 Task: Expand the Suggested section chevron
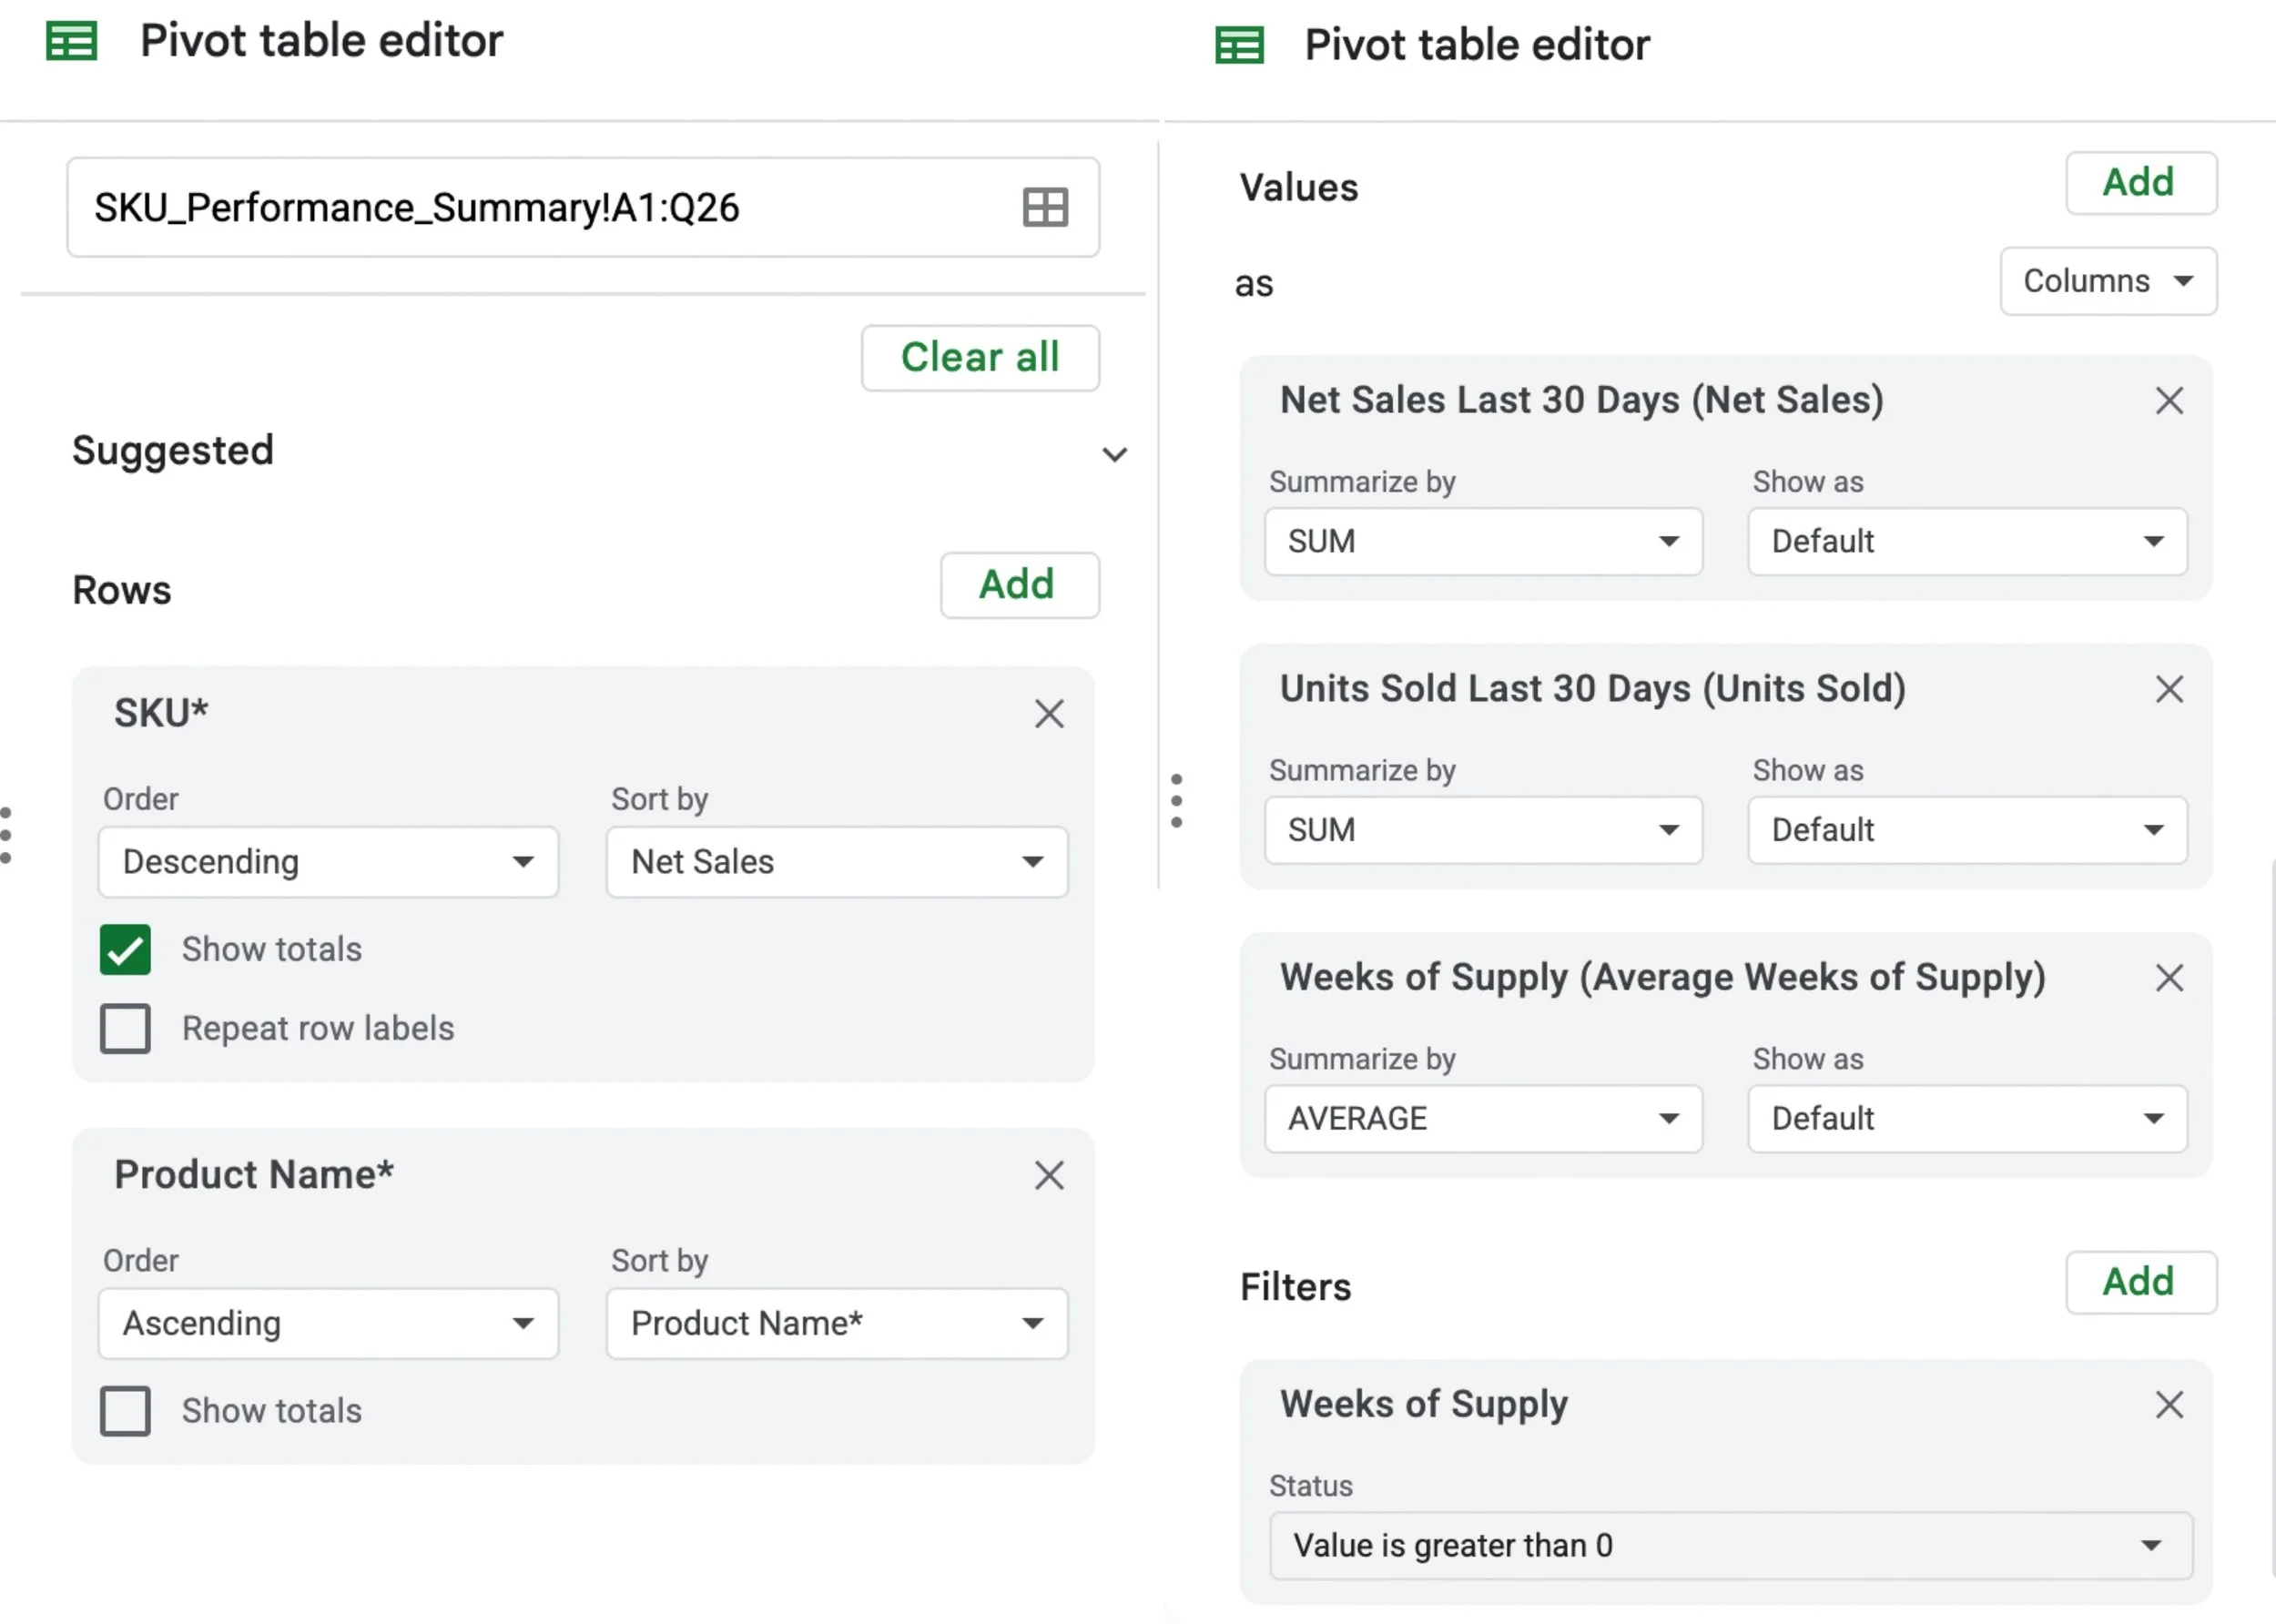pyautogui.click(x=1114, y=454)
